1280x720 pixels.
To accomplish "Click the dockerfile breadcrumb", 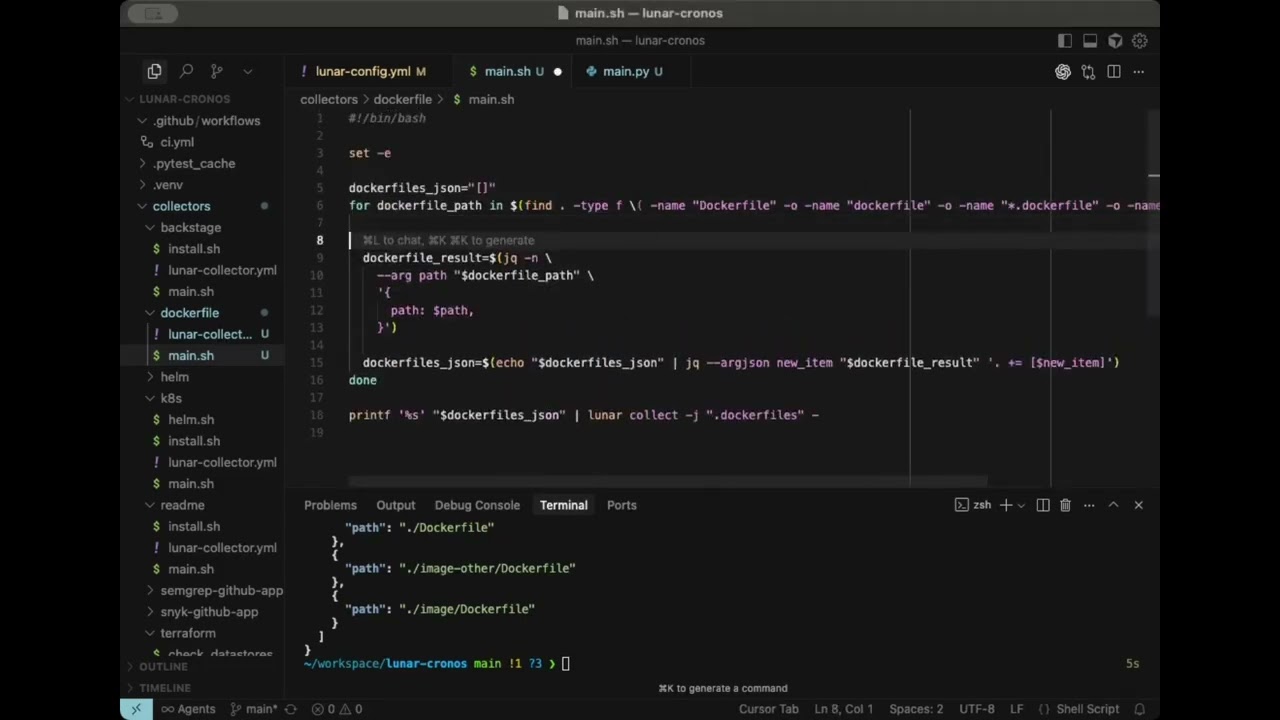I will (403, 100).
